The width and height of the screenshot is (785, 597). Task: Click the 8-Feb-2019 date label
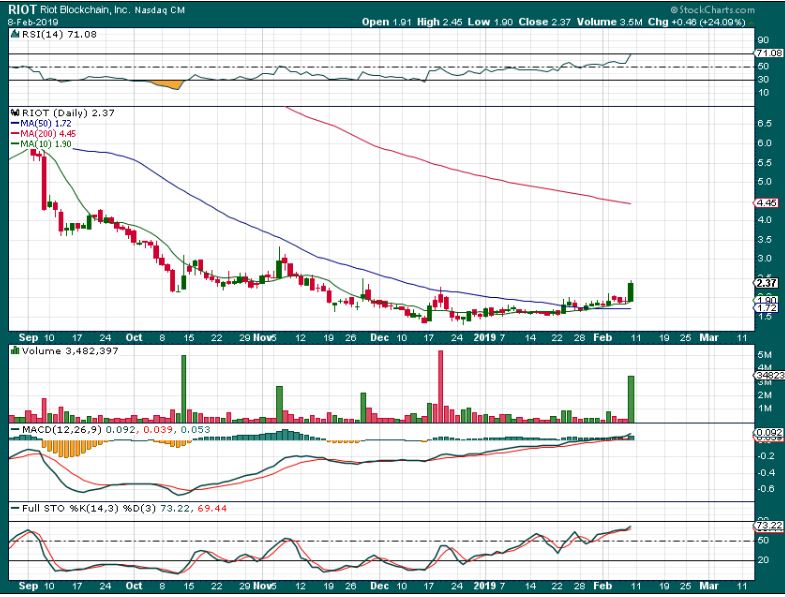(33, 22)
